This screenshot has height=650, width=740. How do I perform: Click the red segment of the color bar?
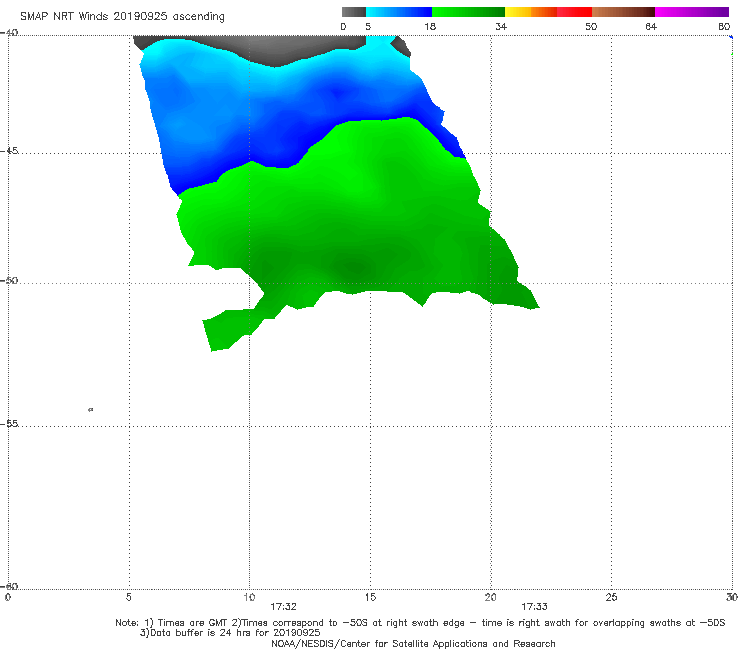574,12
